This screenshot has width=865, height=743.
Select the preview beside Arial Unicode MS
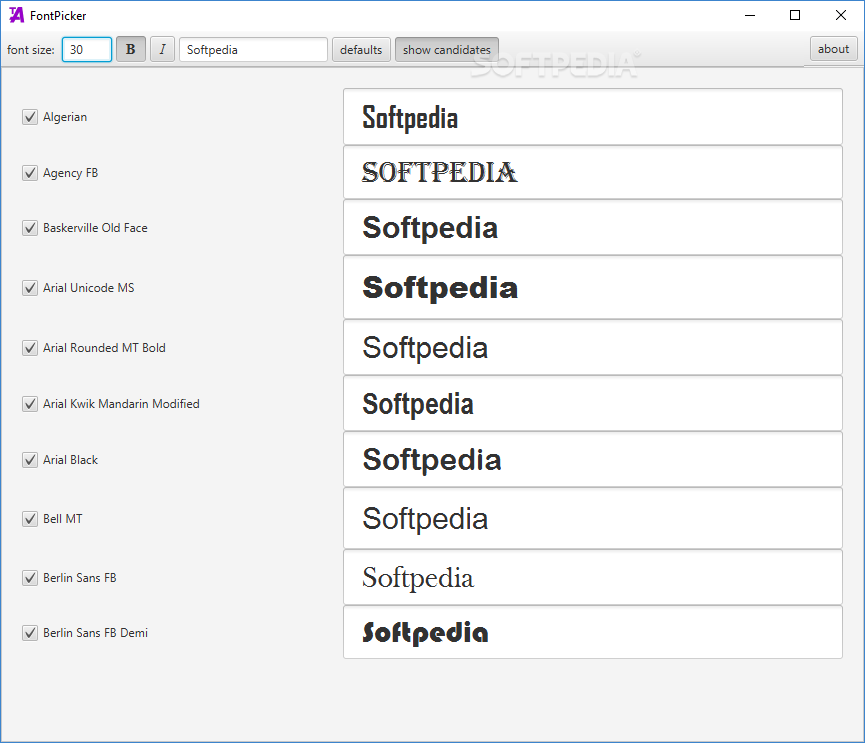[593, 287]
